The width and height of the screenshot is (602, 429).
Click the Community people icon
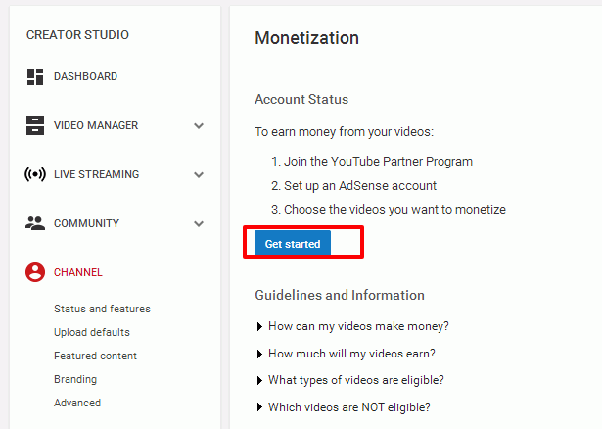(x=35, y=223)
